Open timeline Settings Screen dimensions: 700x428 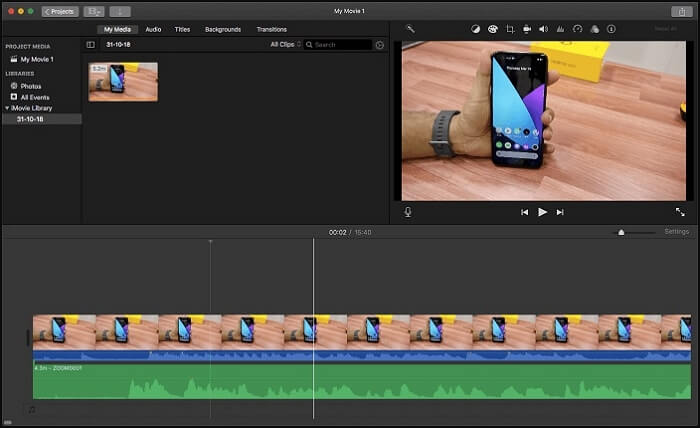[x=677, y=232]
